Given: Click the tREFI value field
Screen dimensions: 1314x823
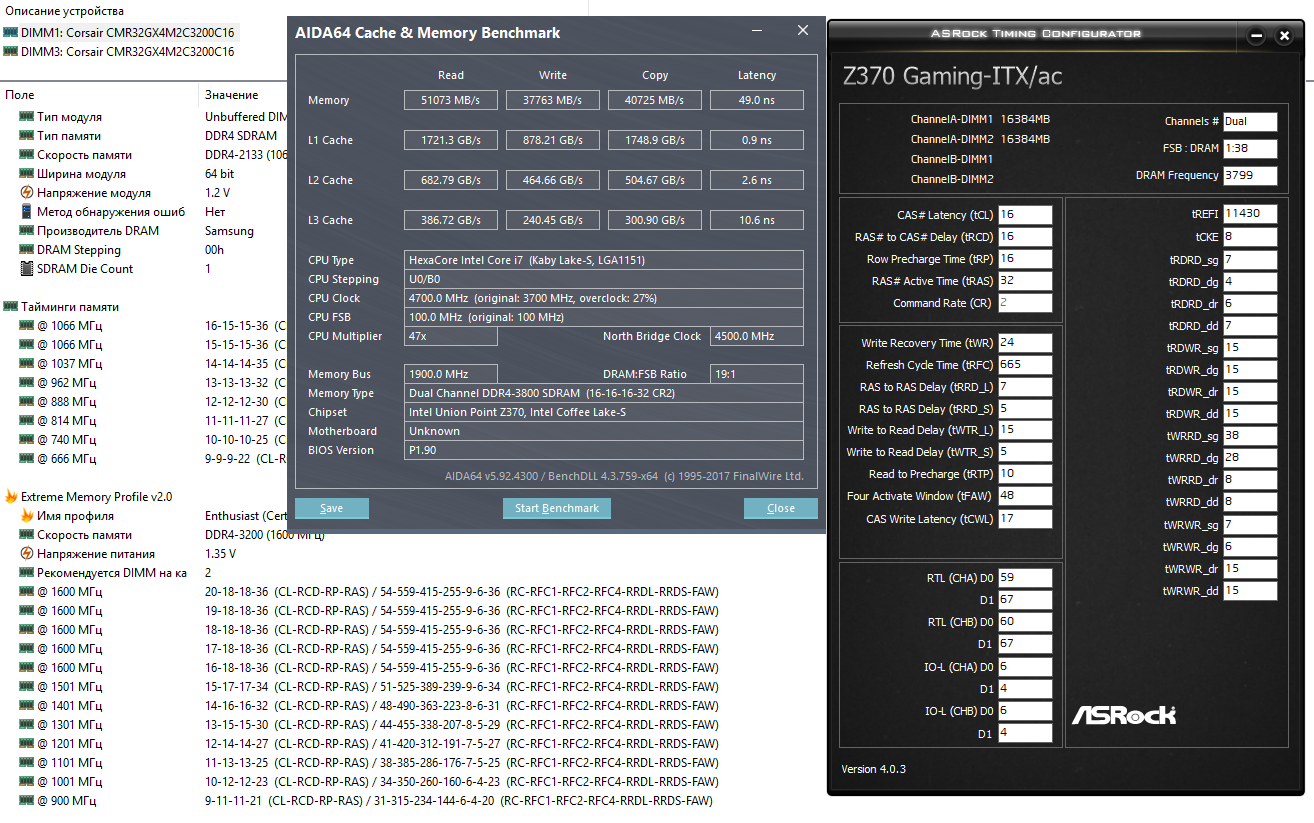Looking at the screenshot, I should point(1250,215).
